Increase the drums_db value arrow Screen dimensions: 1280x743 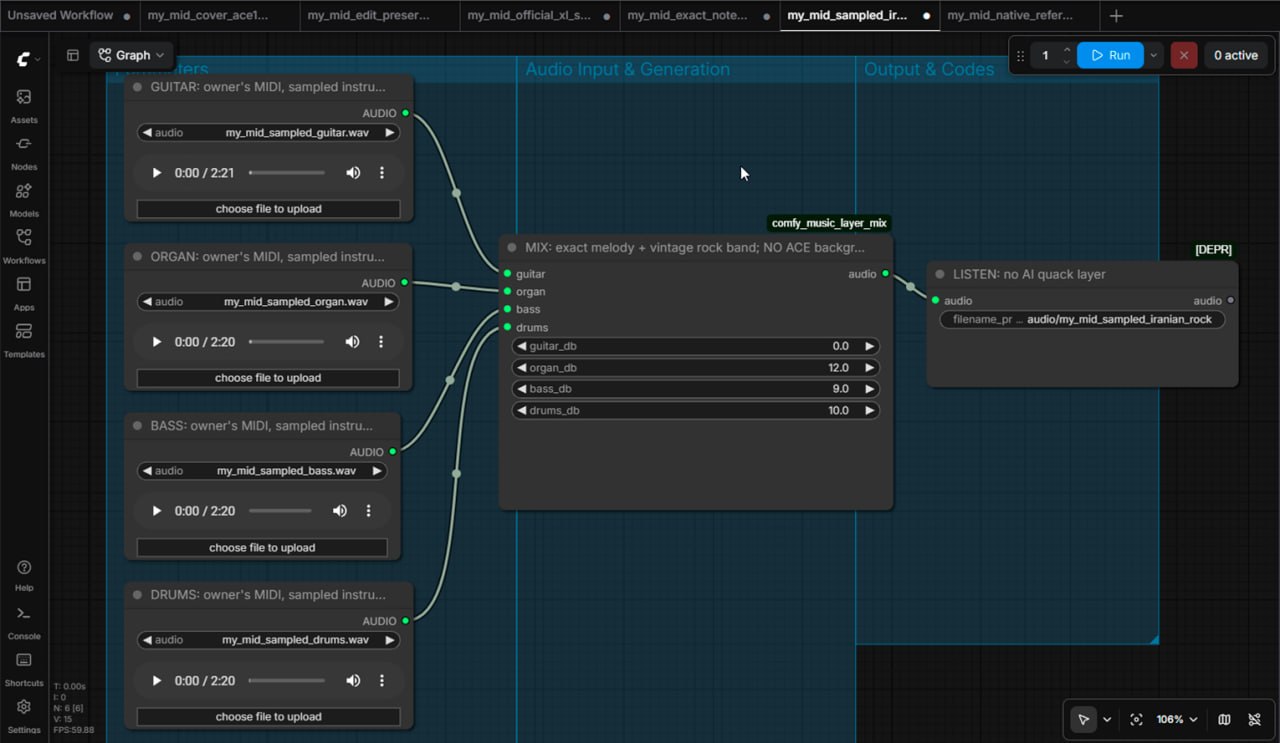[869, 410]
